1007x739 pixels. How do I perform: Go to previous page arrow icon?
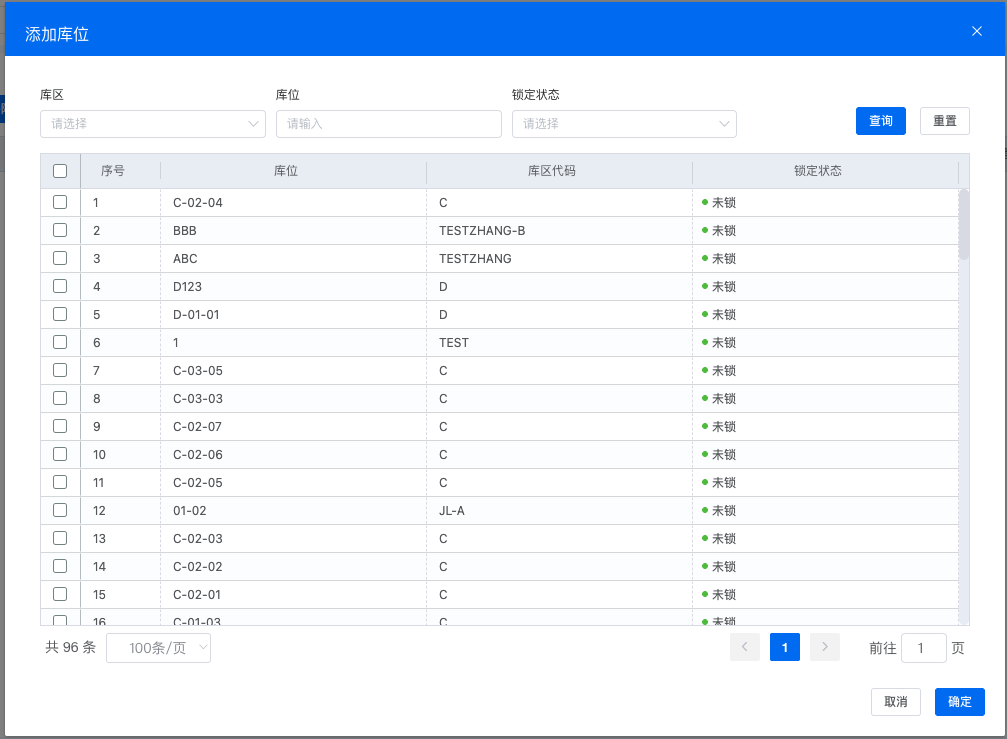pyautogui.click(x=745, y=648)
